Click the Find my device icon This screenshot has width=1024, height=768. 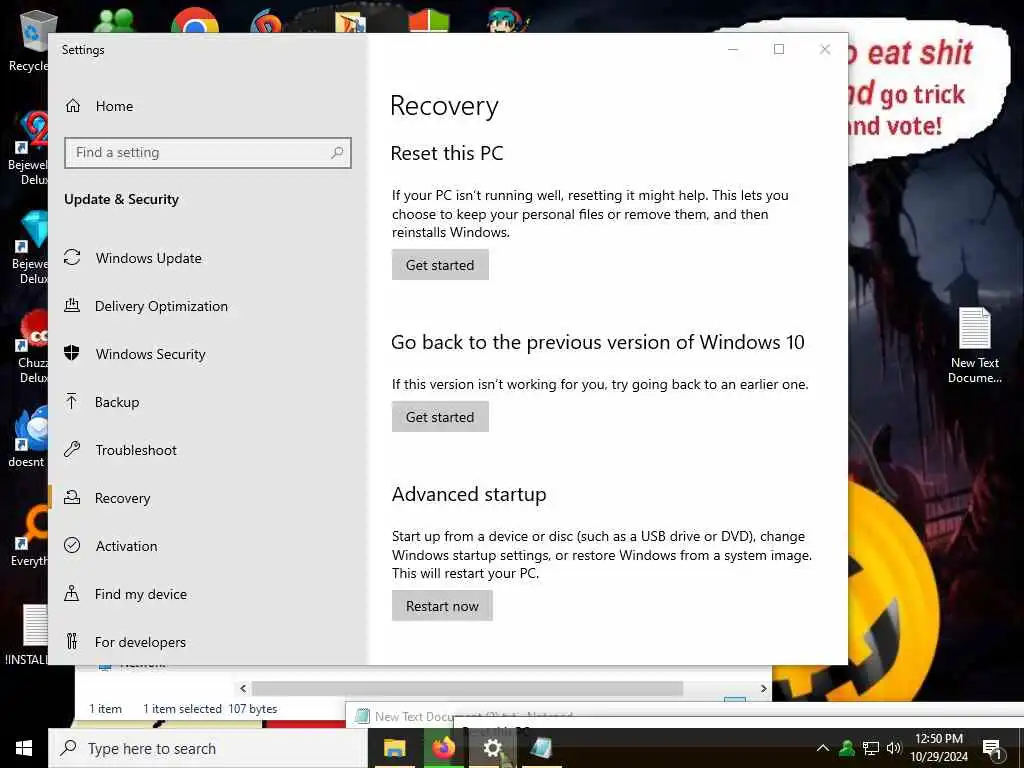pos(72,593)
